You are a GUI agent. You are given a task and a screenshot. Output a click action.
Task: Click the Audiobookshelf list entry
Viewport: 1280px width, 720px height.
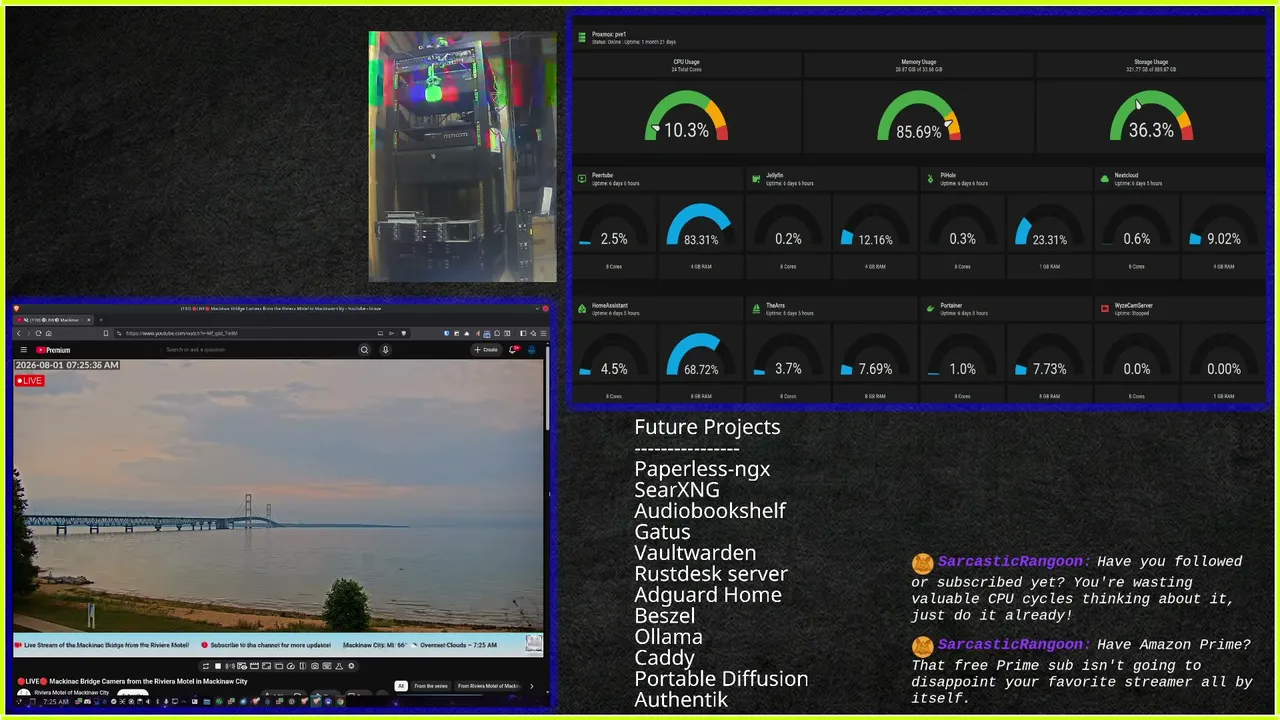[x=710, y=511]
